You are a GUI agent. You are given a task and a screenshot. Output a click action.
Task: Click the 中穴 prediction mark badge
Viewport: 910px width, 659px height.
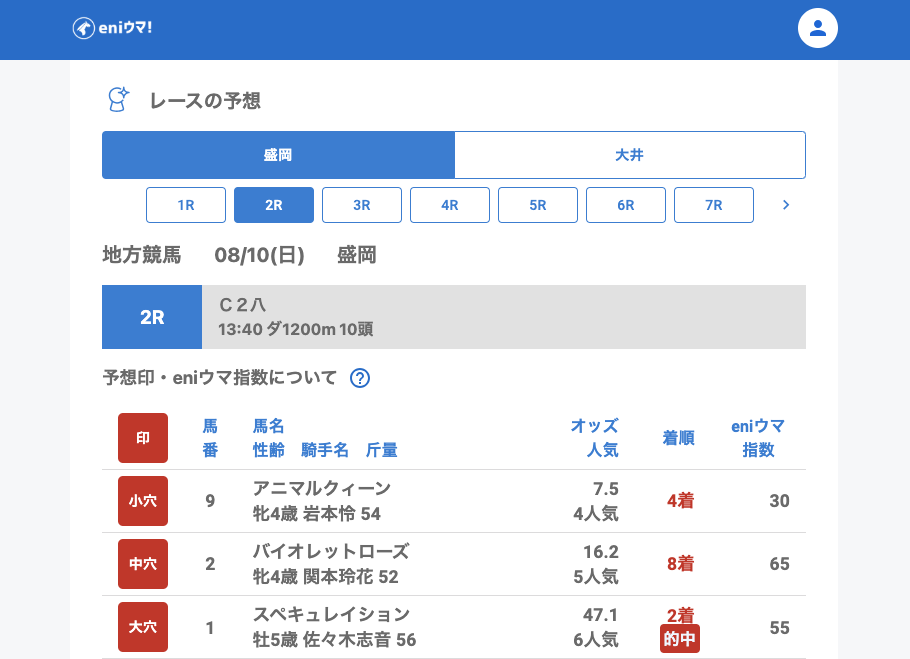pos(143,564)
